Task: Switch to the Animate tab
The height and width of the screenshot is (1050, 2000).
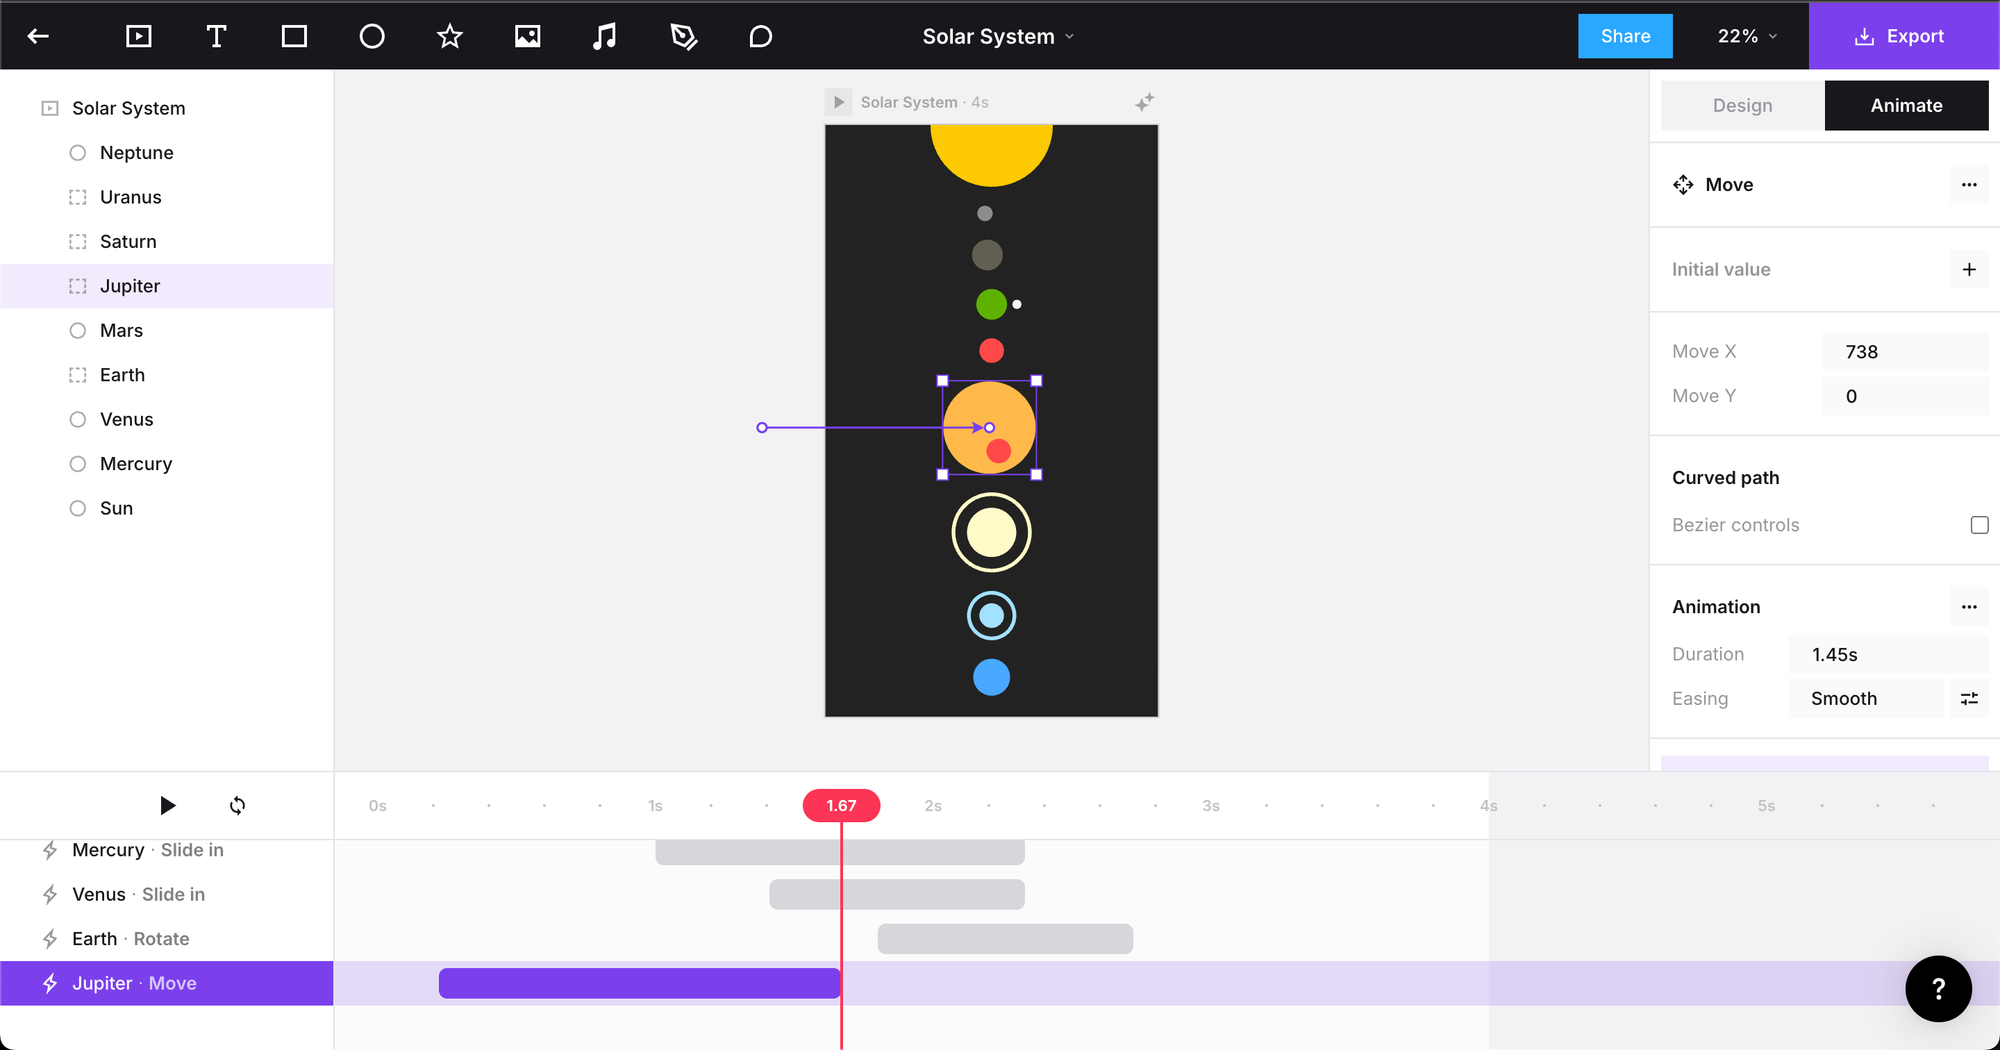Action: click(1906, 106)
